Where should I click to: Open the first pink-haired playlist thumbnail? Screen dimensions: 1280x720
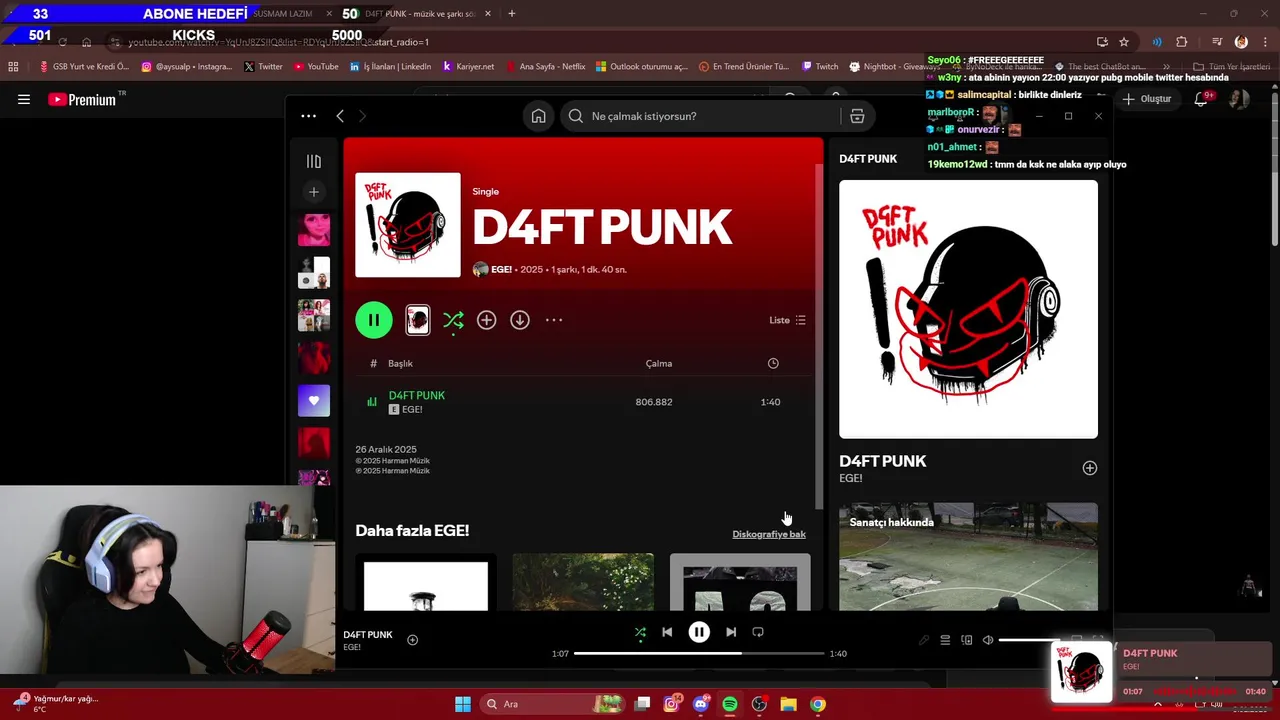[314, 229]
